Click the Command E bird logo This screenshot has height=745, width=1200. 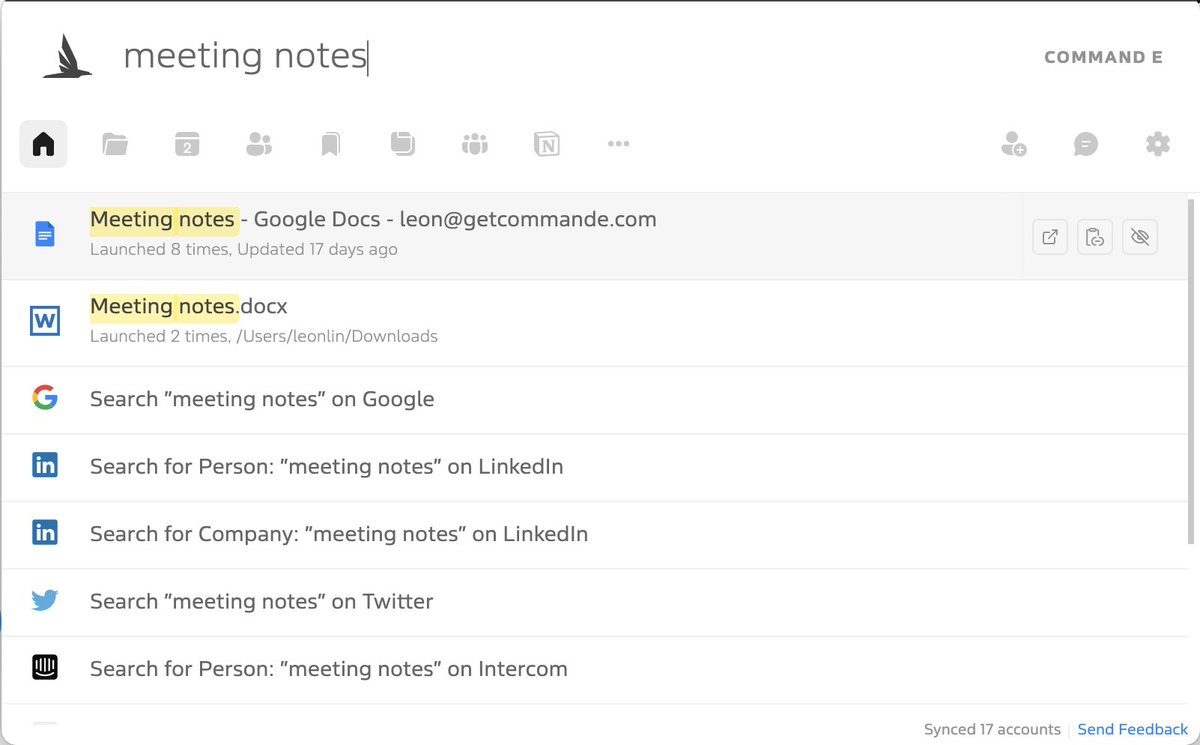coord(67,56)
